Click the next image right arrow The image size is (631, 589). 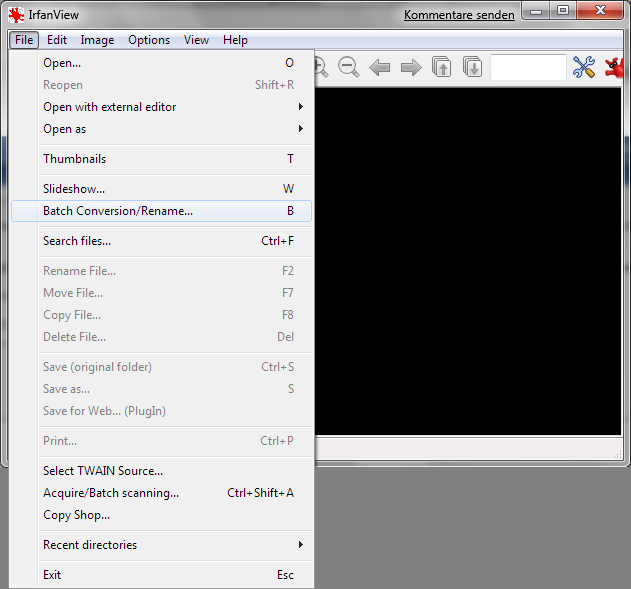411,67
